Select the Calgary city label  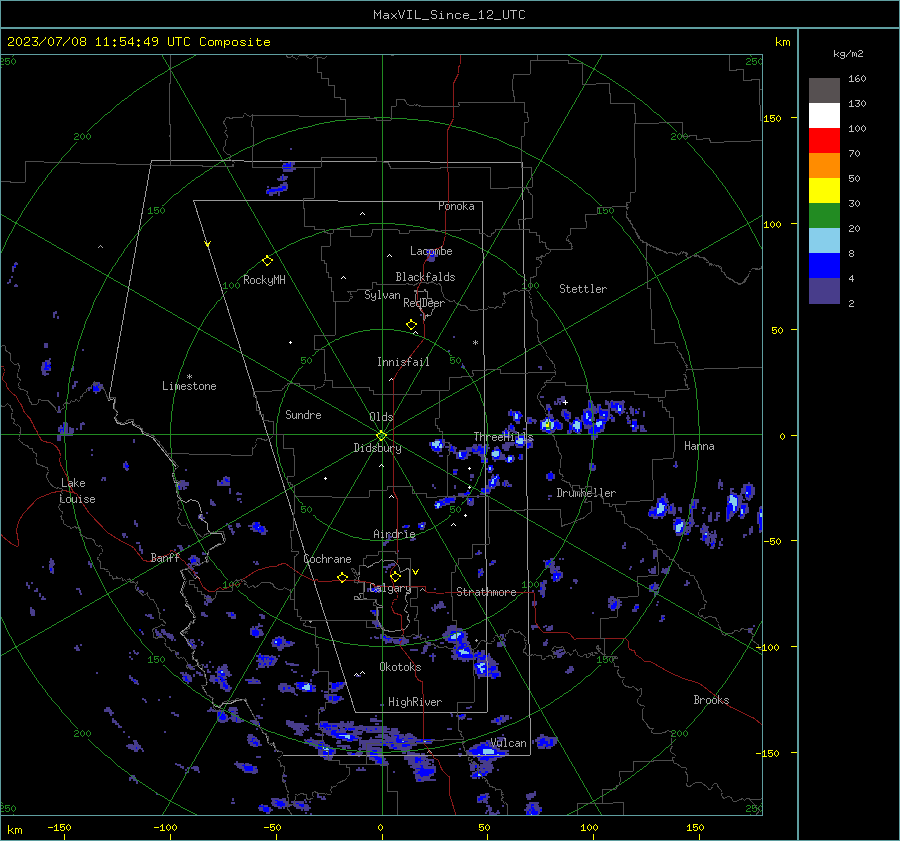[390, 588]
